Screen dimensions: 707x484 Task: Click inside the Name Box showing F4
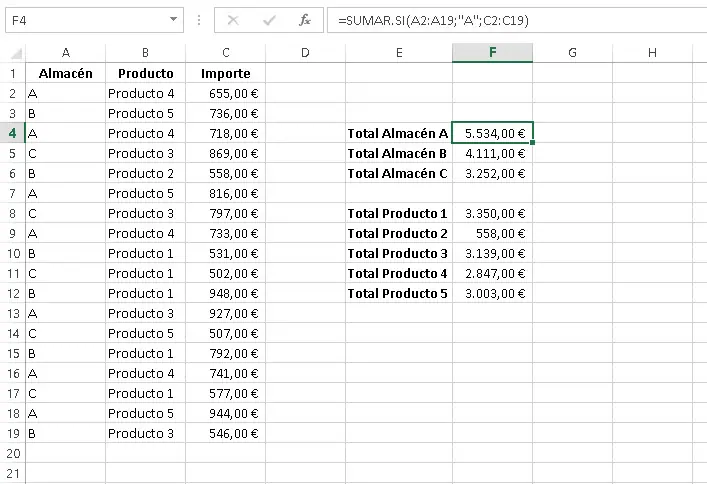coord(80,20)
